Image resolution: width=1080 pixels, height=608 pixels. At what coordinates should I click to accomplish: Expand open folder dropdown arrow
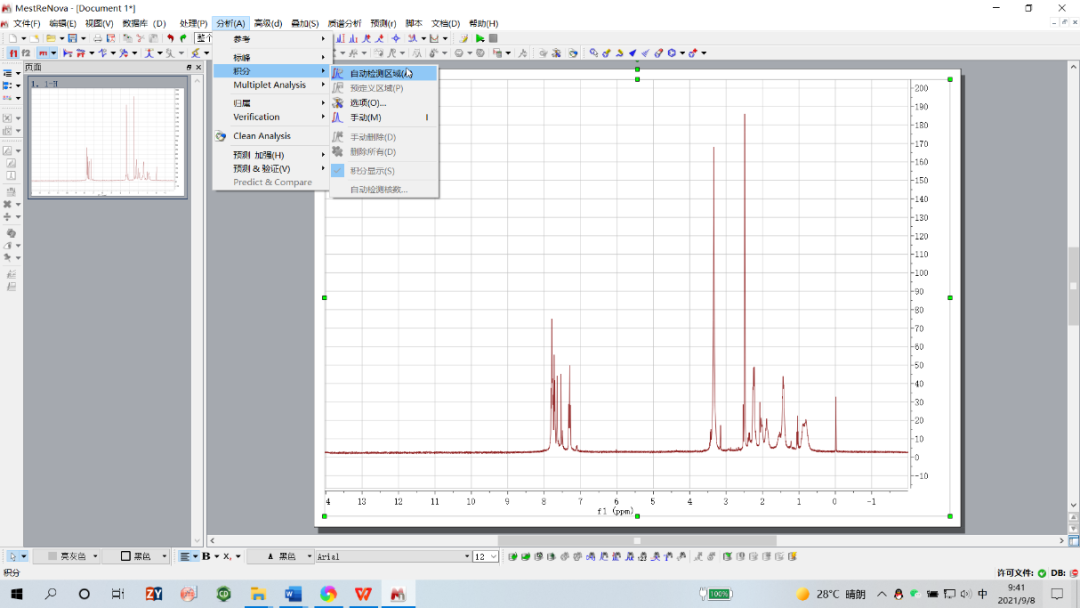pyautogui.click(x=61, y=39)
